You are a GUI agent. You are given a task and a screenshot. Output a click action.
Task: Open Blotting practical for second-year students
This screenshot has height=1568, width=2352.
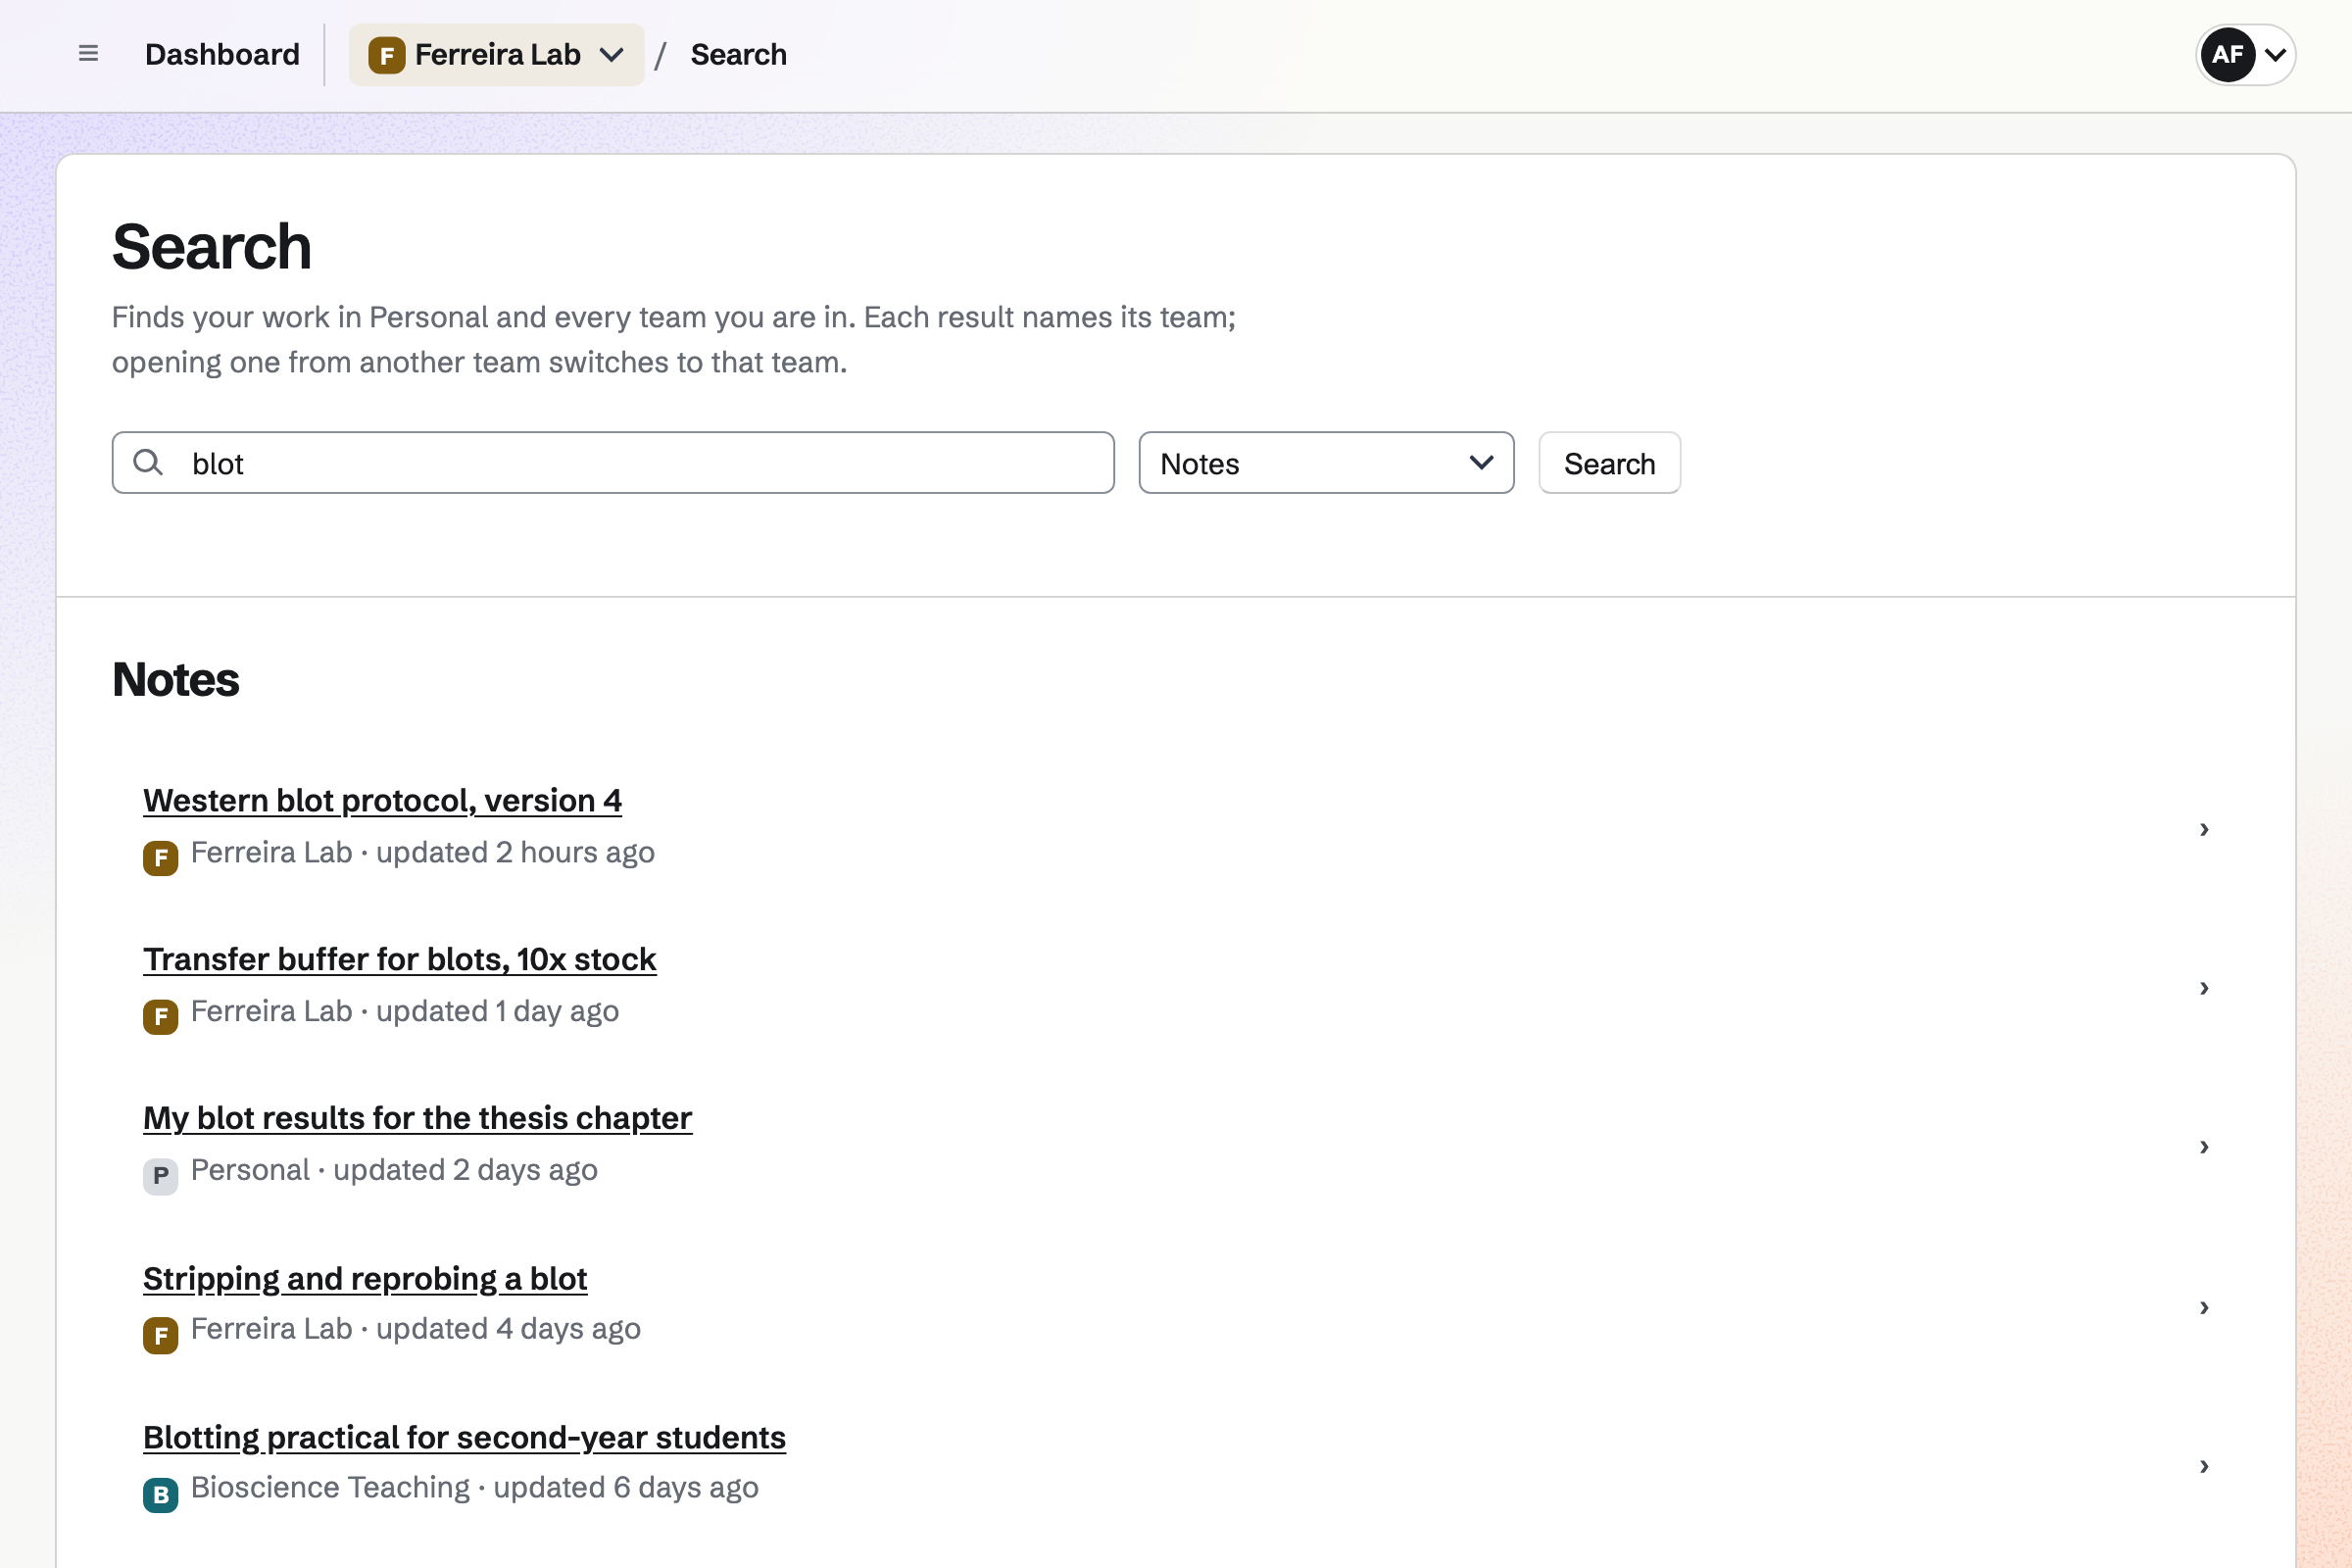point(464,1437)
